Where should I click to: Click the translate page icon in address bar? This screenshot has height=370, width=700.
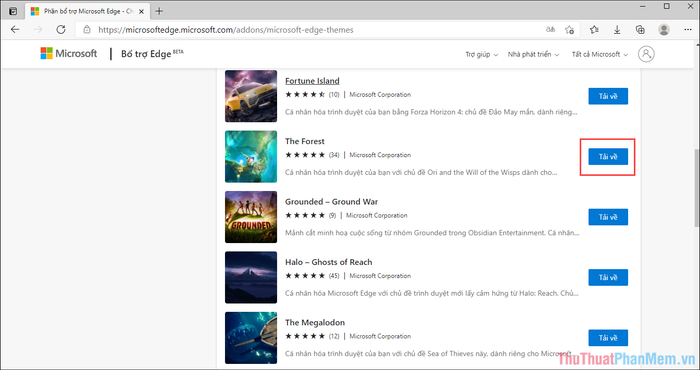pyautogui.click(x=550, y=30)
